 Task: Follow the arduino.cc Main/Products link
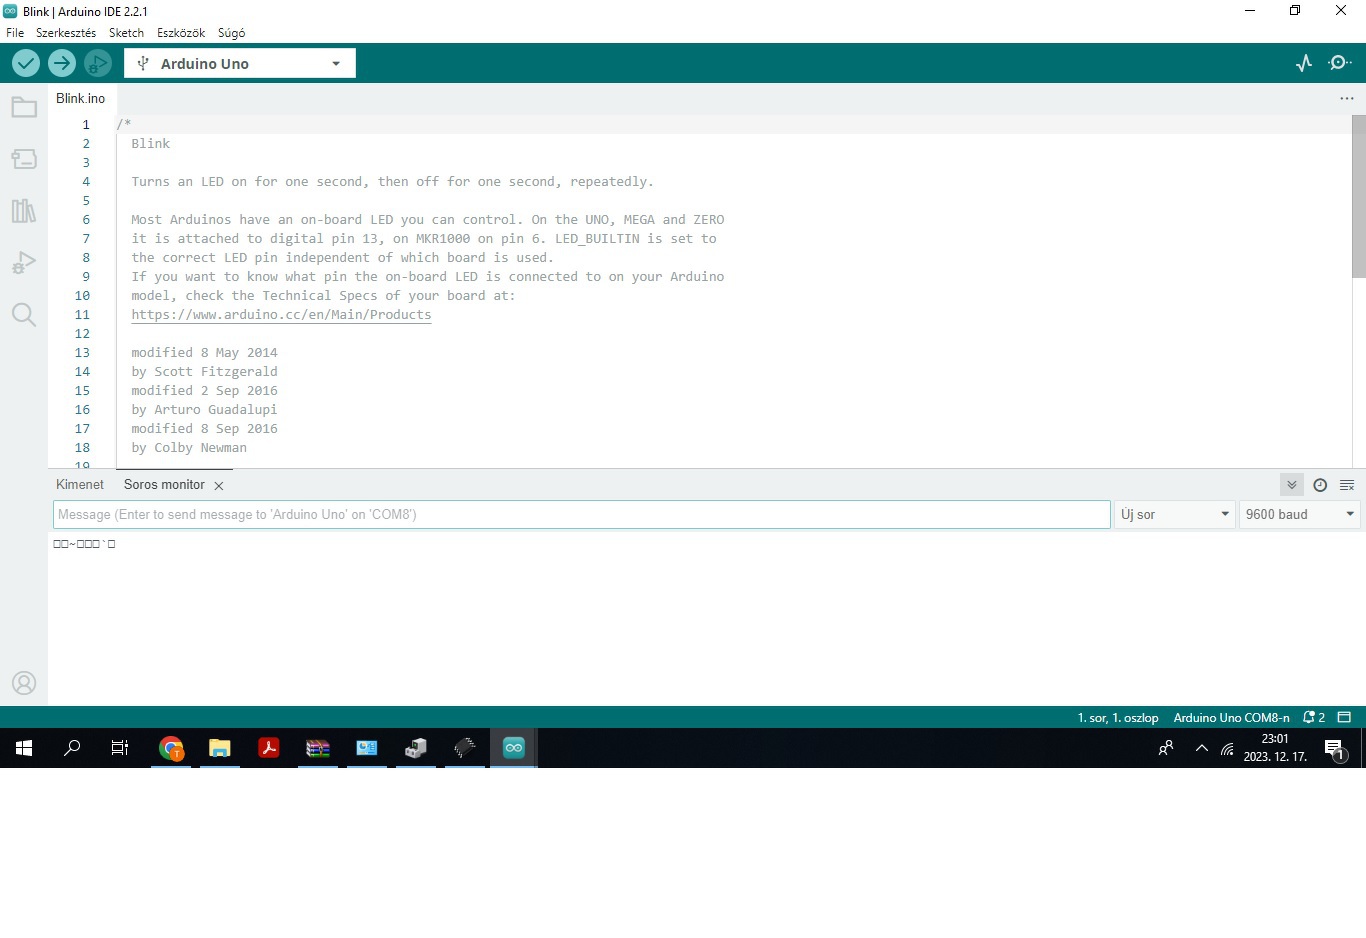(x=281, y=314)
